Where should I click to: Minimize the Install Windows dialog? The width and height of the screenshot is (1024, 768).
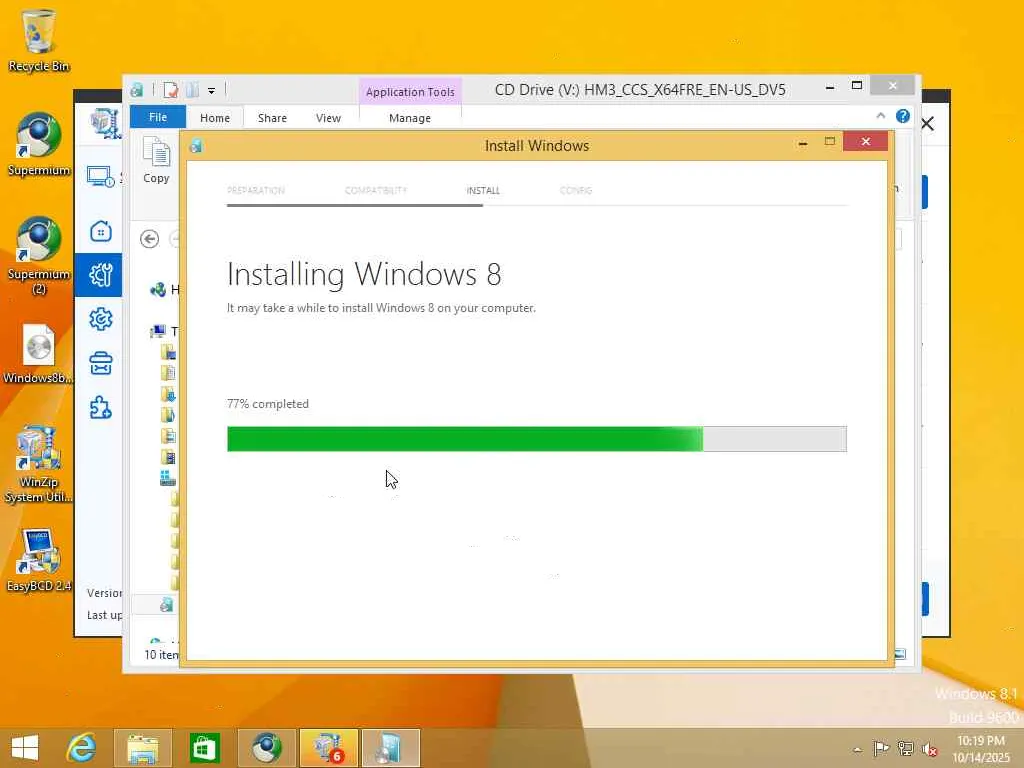(x=803, y=142)
